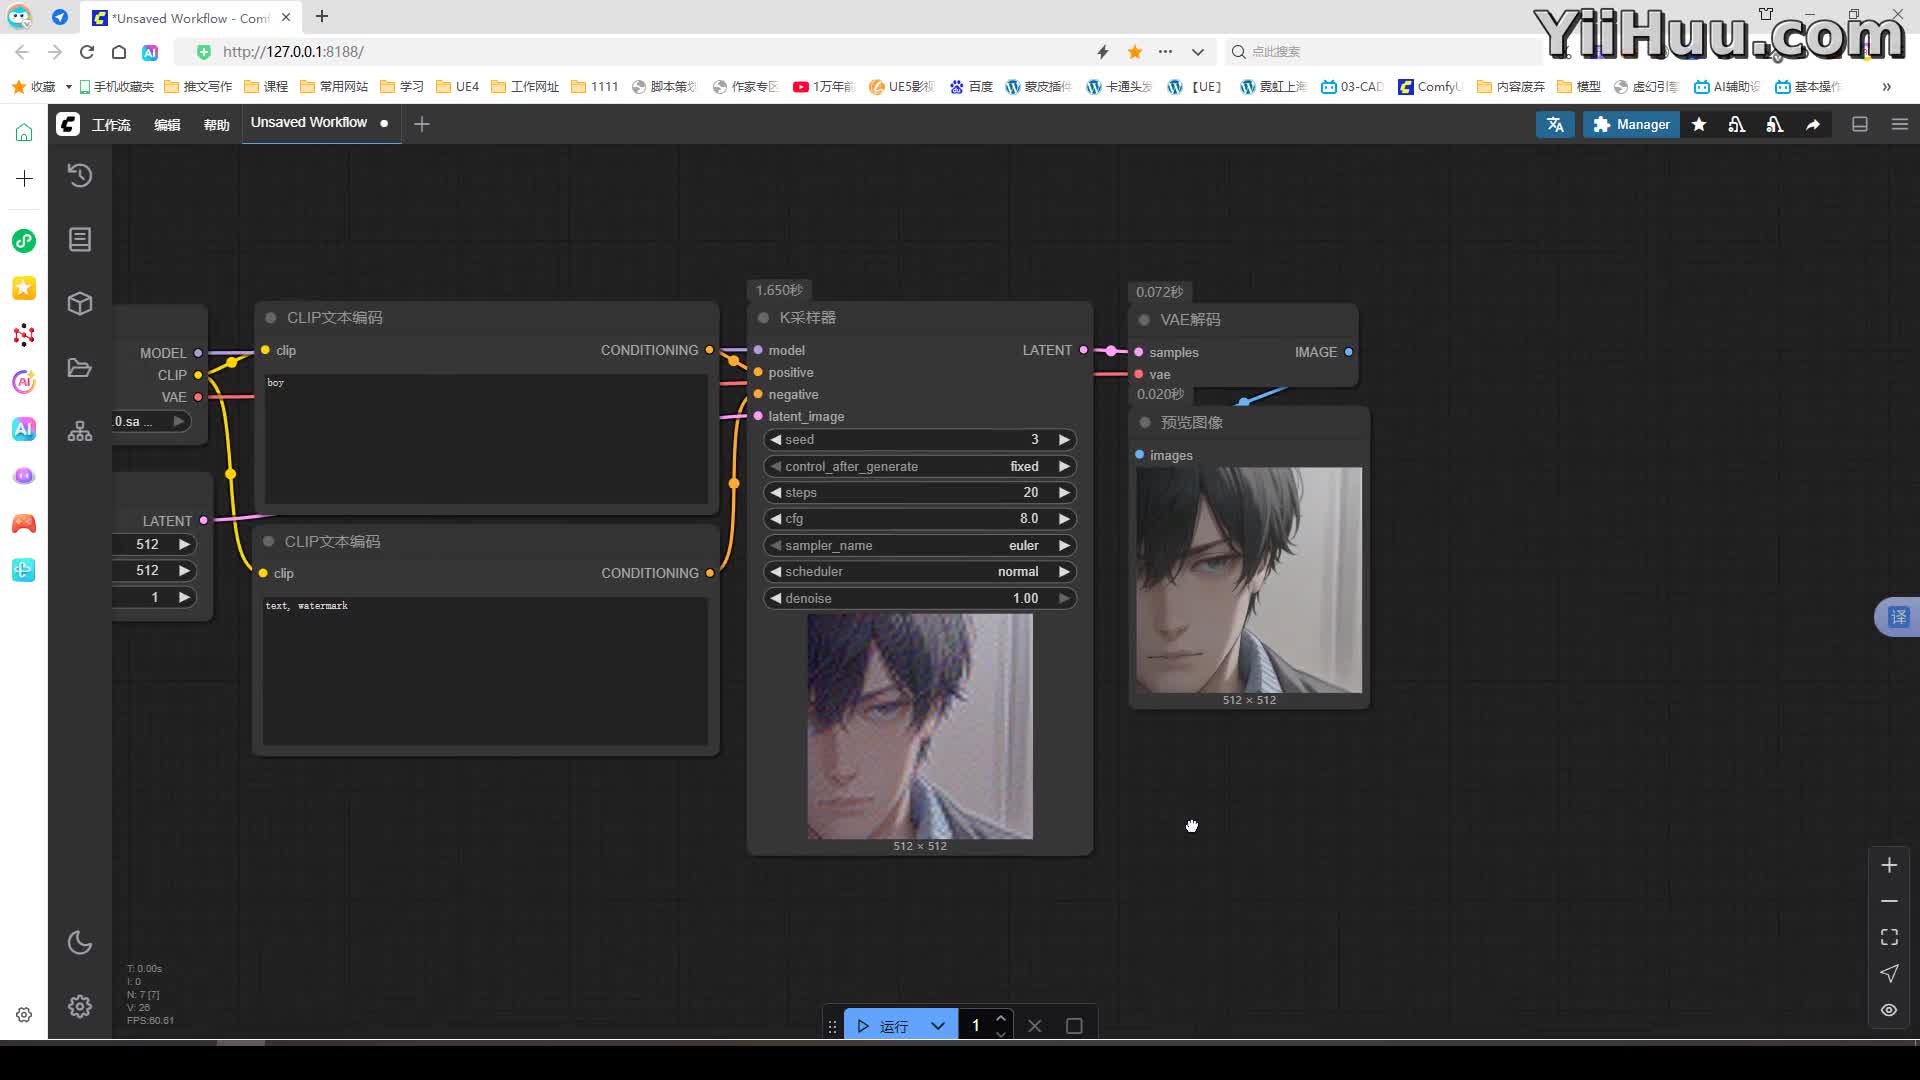Screen dimensions: 1920x1080
Task: Open the 工作流 menu
Action: pyautogui.click(x=111, y=124)
